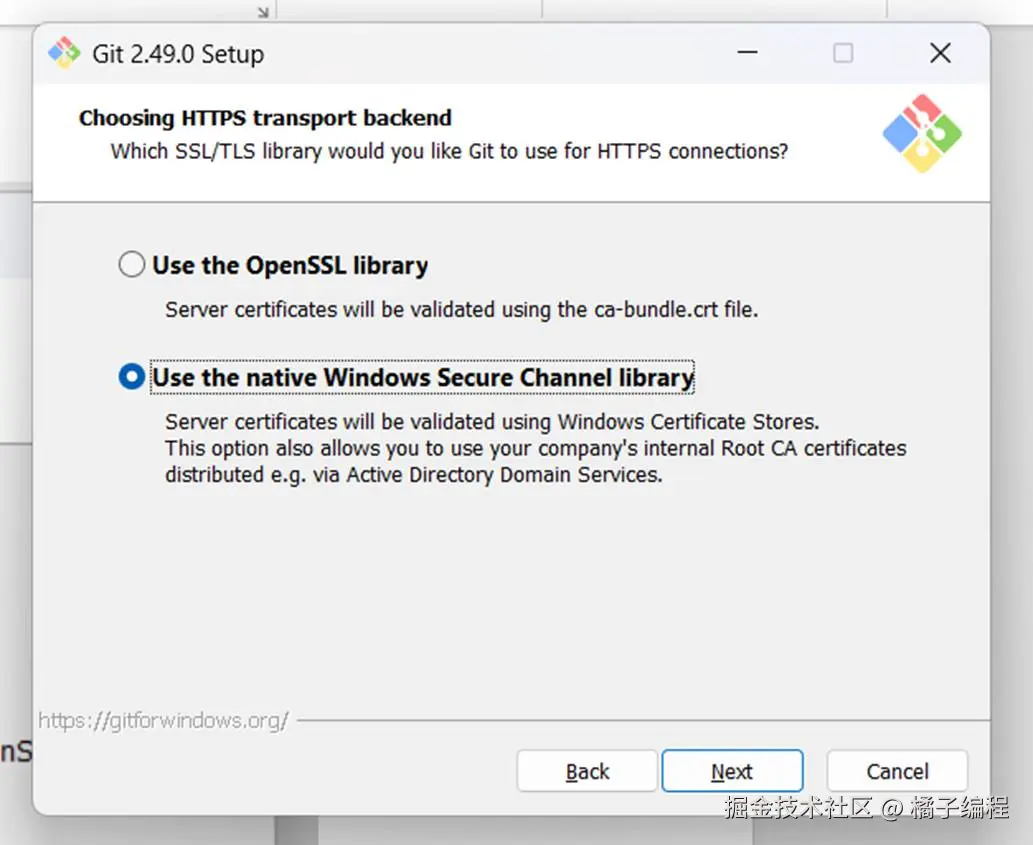Click the large Git logo in the header
Image resolution: width=1033 pixels, height=845 pixels.
(x=921, y=134)
